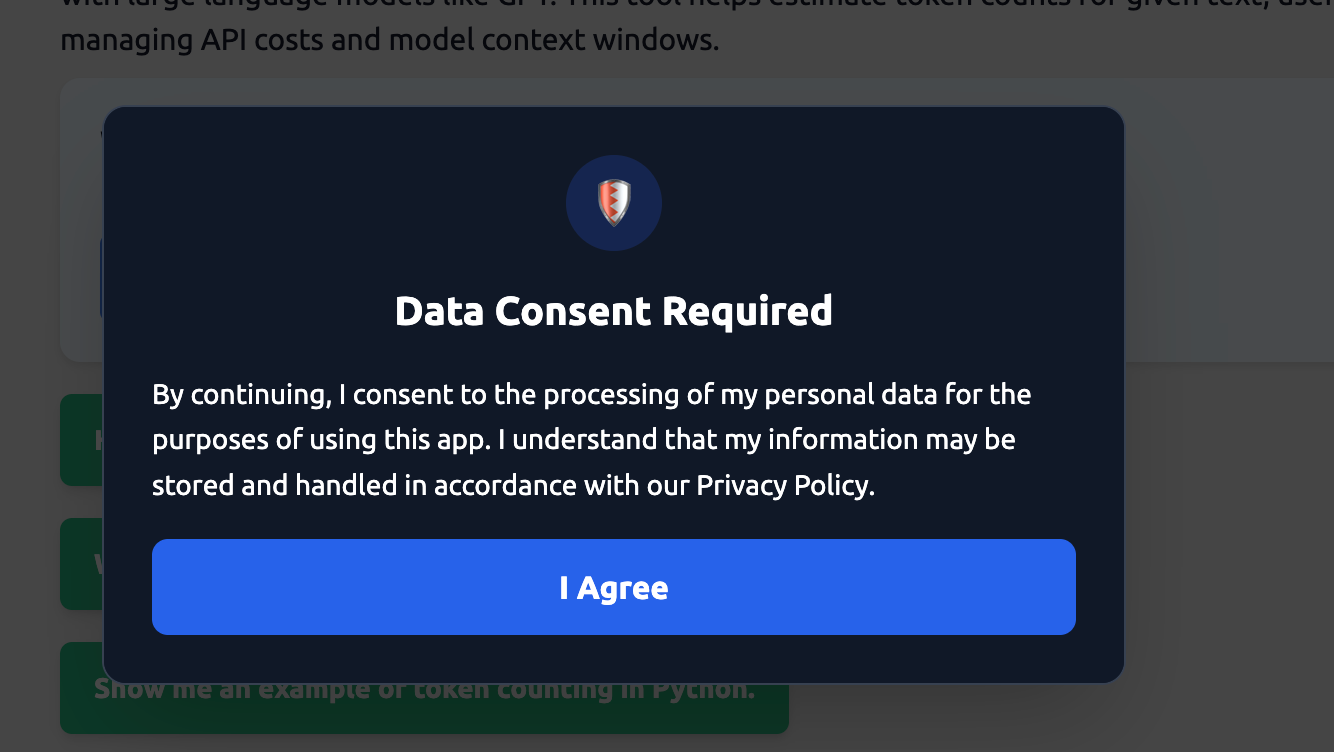Screen dimensions: 1334x752
Task: Click the word "Data" in dialog heading
Action: 439,311
